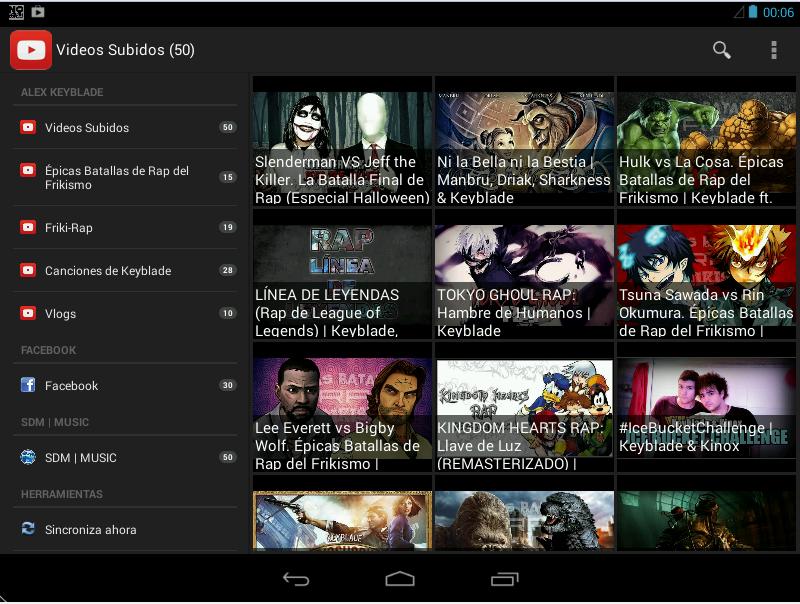Select the Videos Subidos playlist
Viewport: 800px width, 604px height.
(87, 128)
